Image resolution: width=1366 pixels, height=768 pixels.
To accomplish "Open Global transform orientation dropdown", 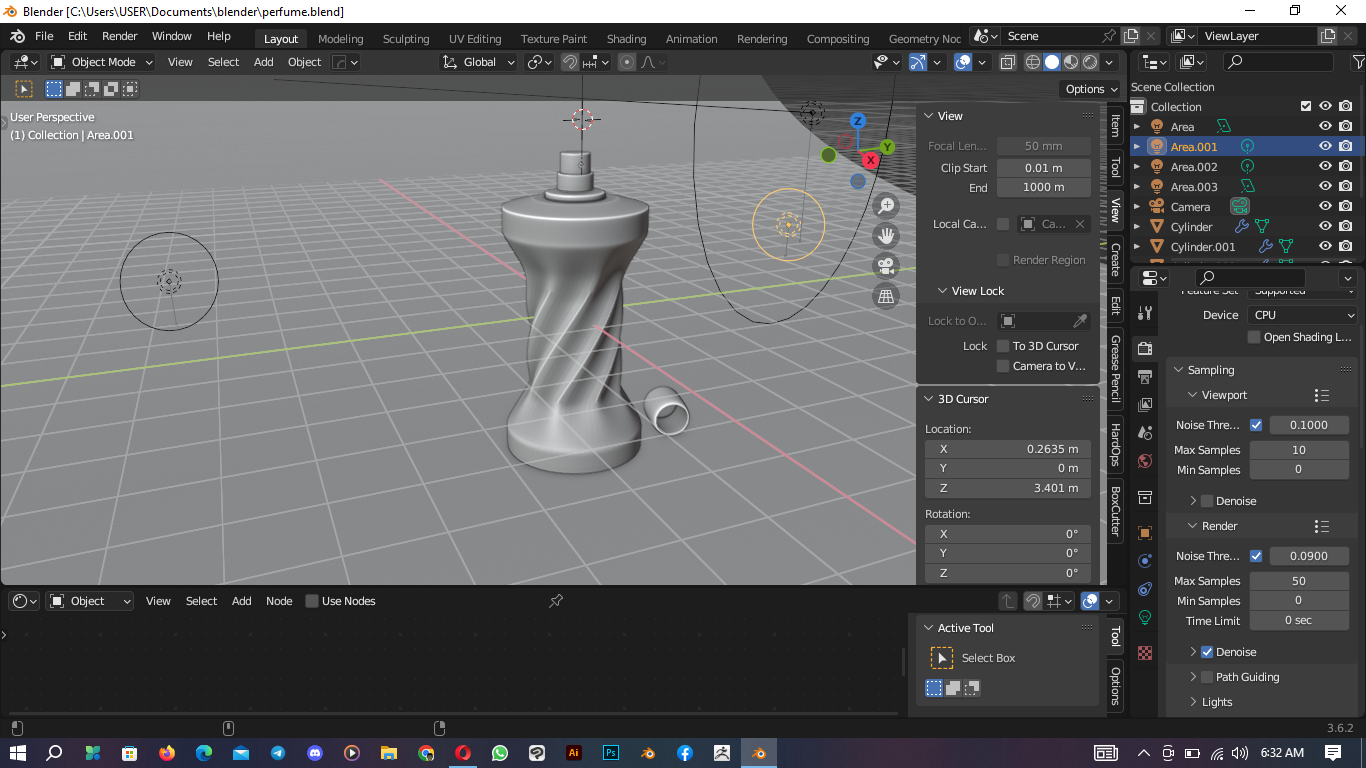I will 479,62.
